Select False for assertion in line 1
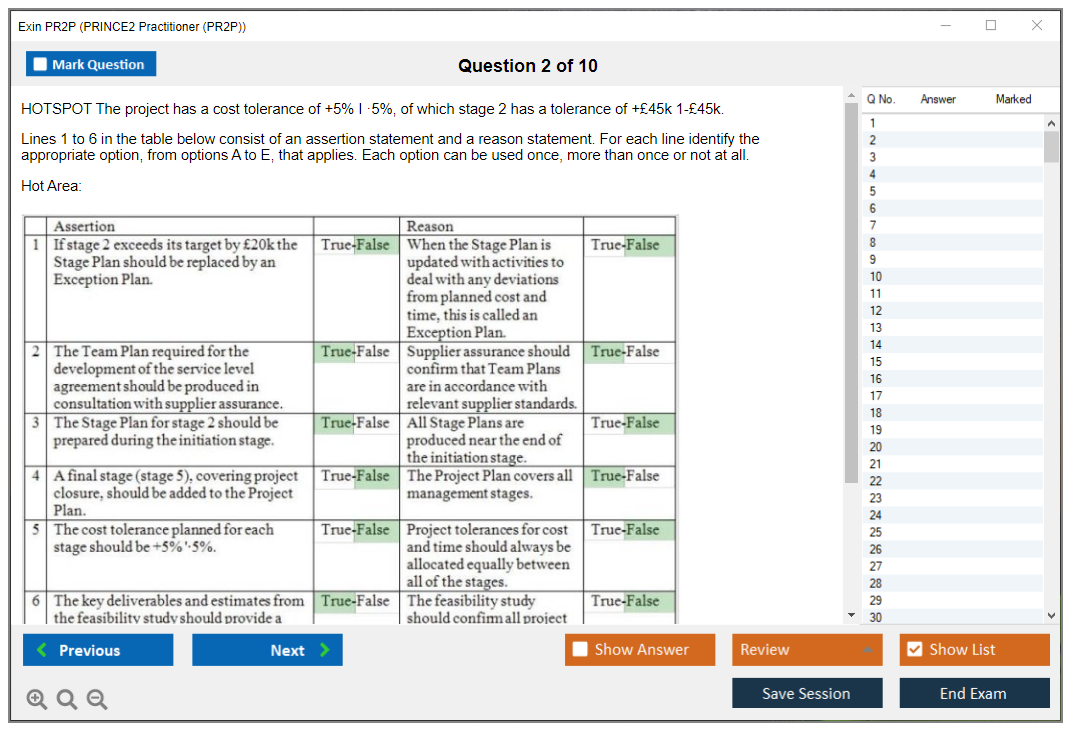 [x=373, y=245]
